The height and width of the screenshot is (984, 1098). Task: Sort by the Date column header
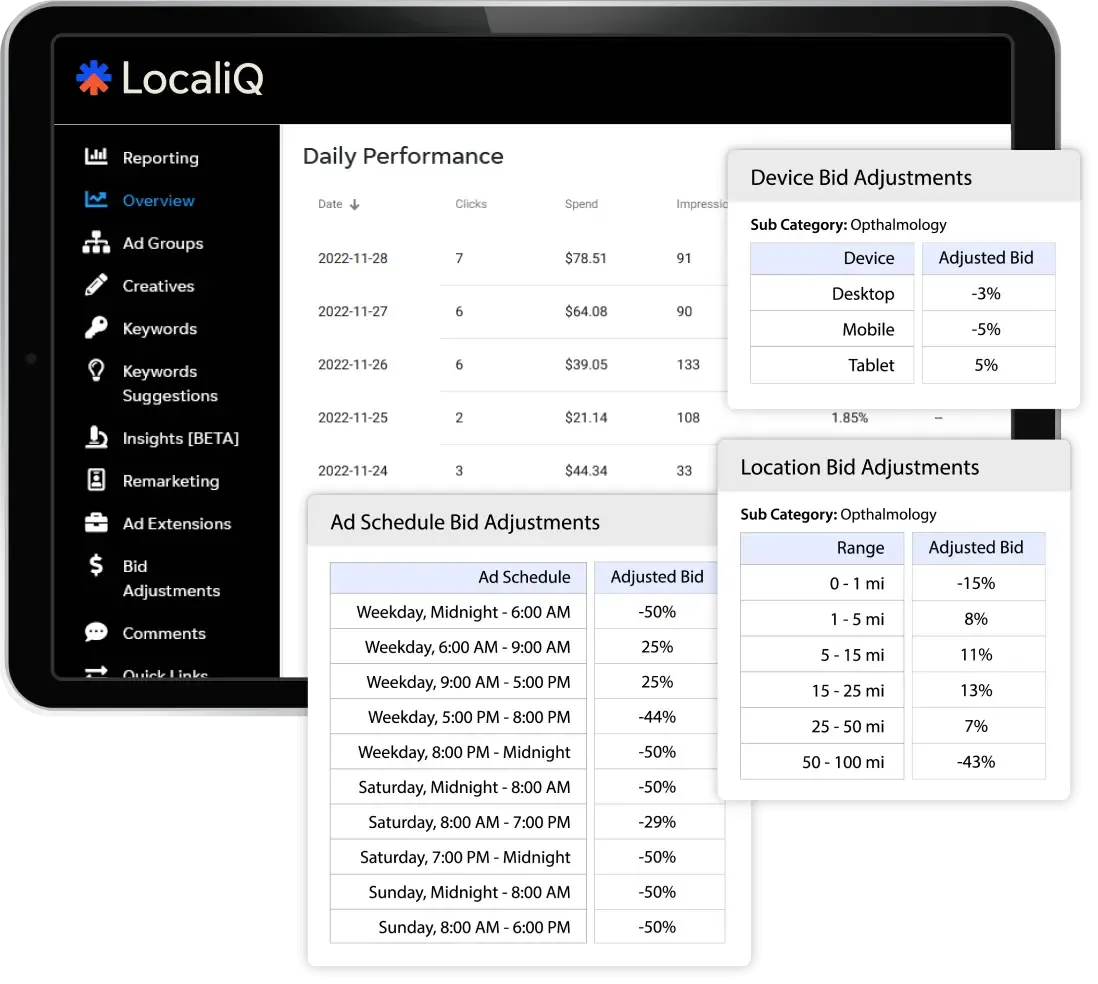pos(330,204)
